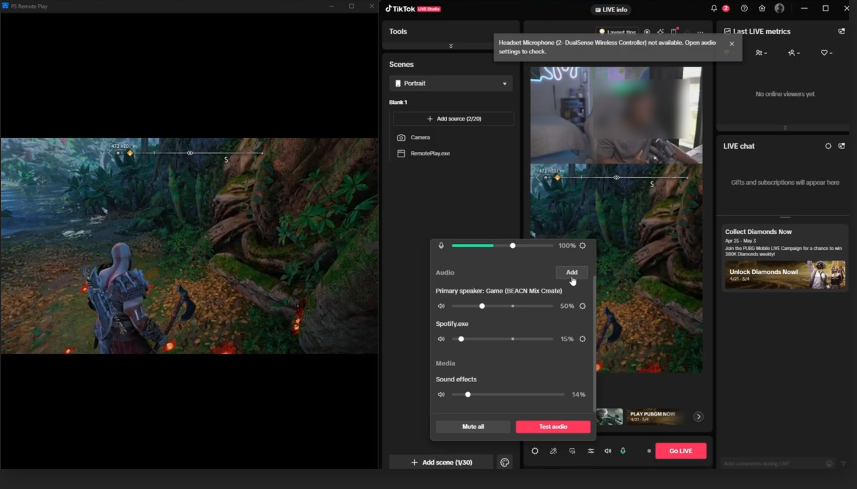Open the Portrait scene dropdown
Screen dimensions: 857x489
[451, 84]
